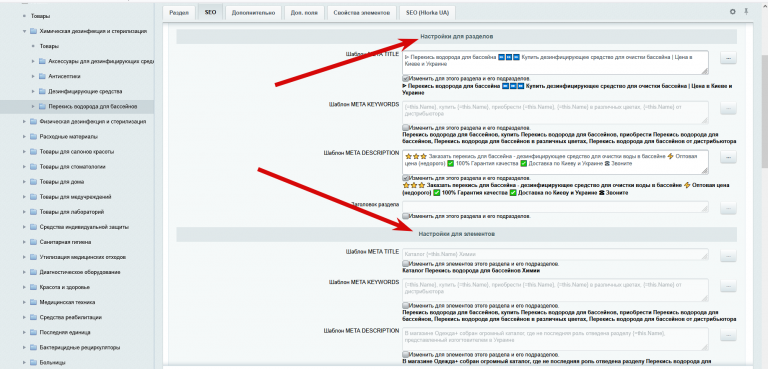Screen dimensions: 768x369
Task: Enable Заголовок раздела override checkbox
Action: click(x=406, y=216)
